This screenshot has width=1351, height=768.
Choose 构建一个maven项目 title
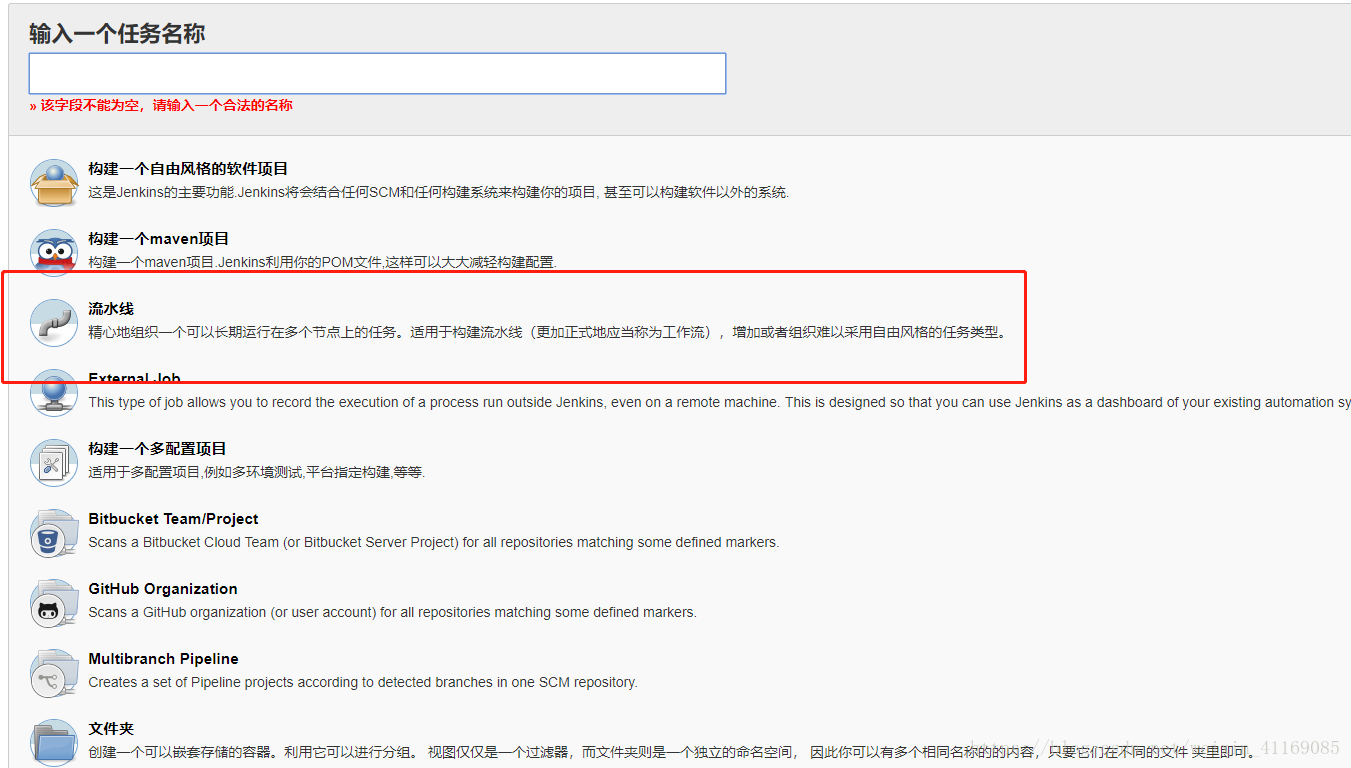coord(159,239)
